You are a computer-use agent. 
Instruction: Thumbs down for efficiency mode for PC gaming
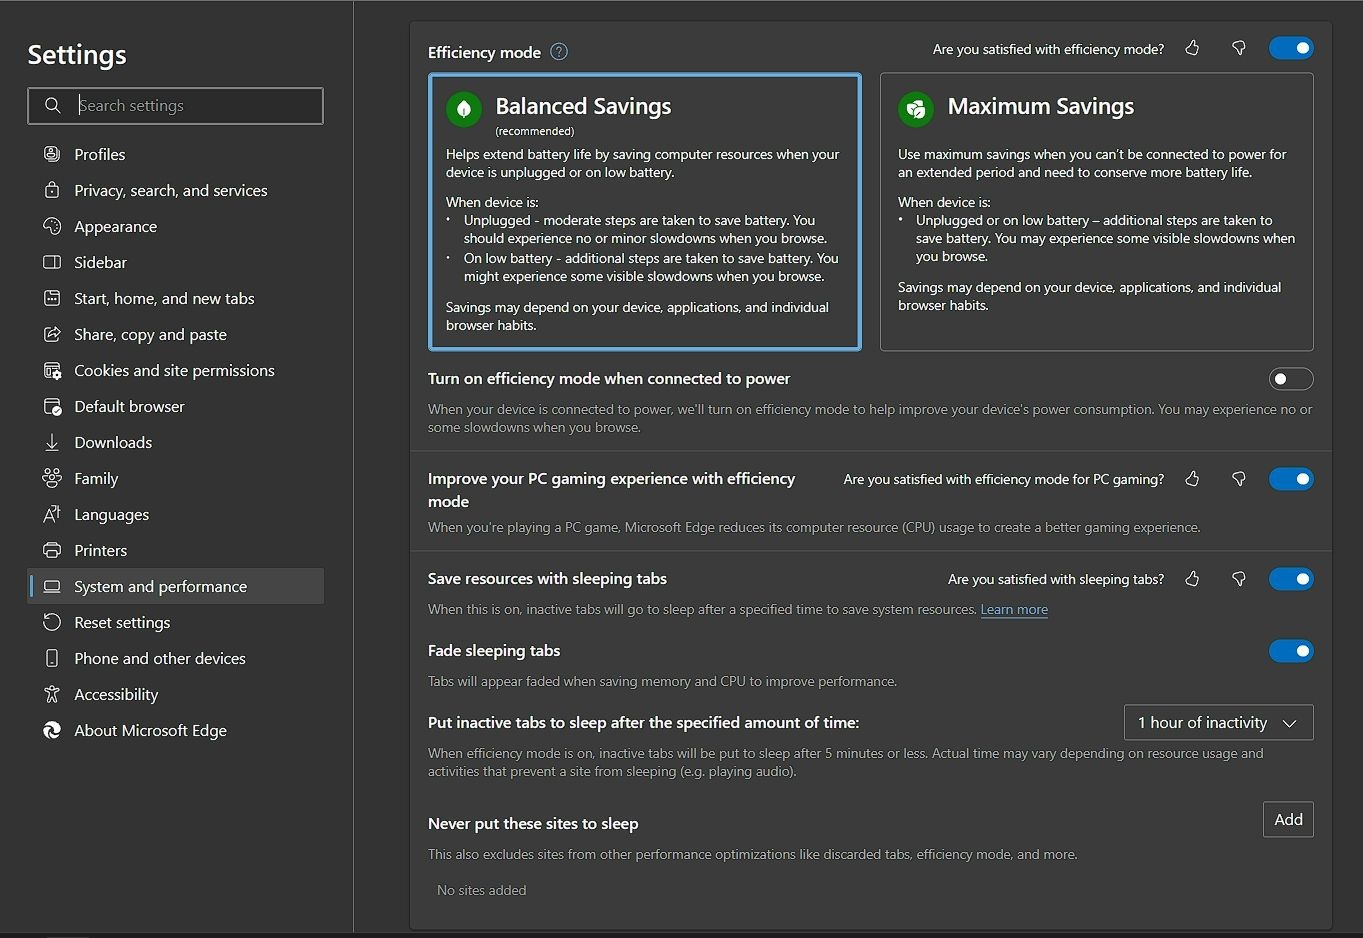pyautogui.click(x=1239, y=479)
